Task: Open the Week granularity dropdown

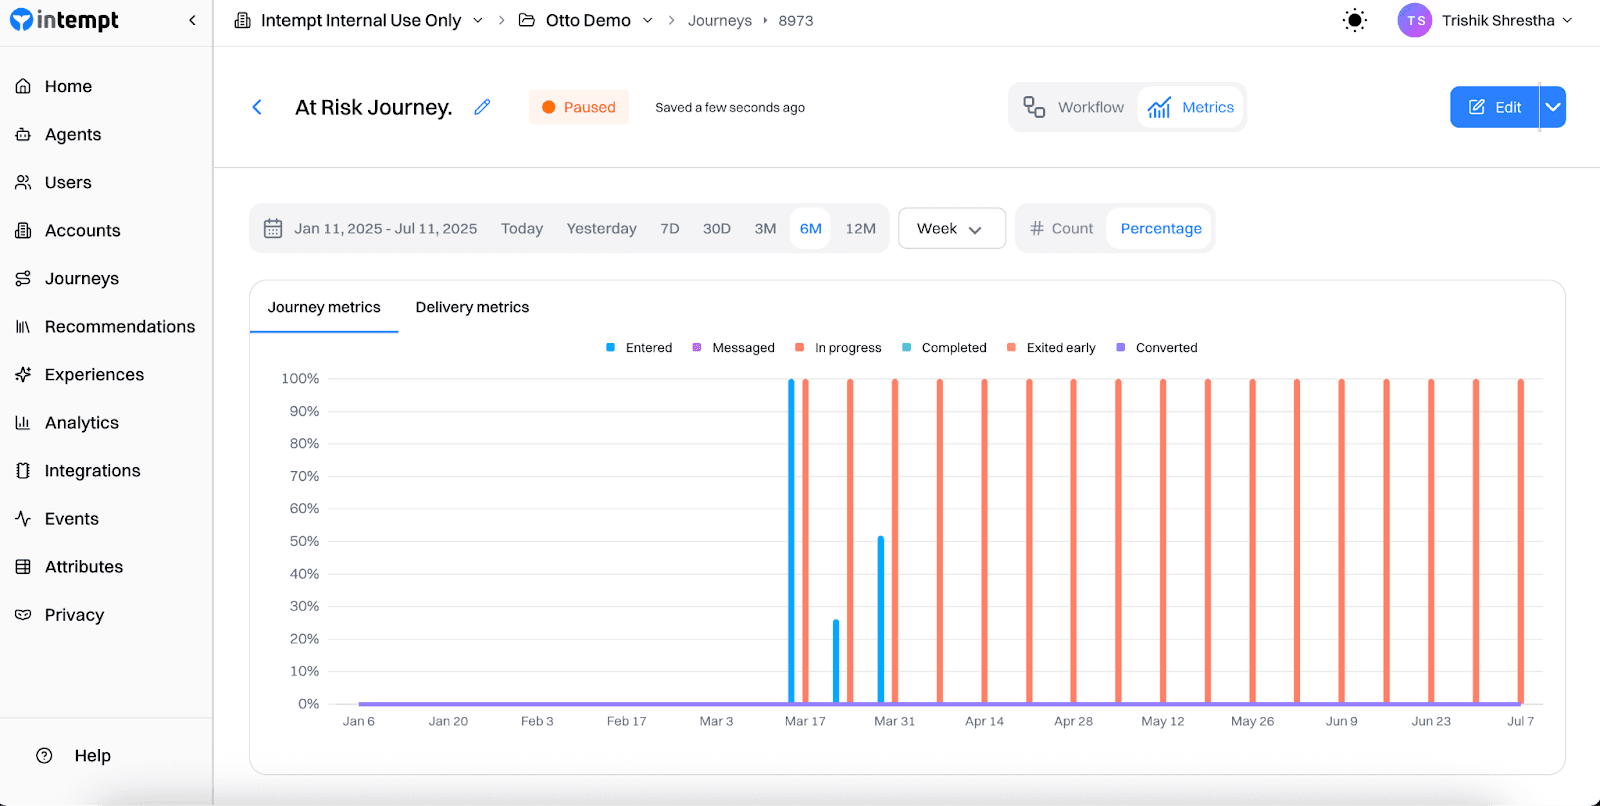Action: (951, 228)
